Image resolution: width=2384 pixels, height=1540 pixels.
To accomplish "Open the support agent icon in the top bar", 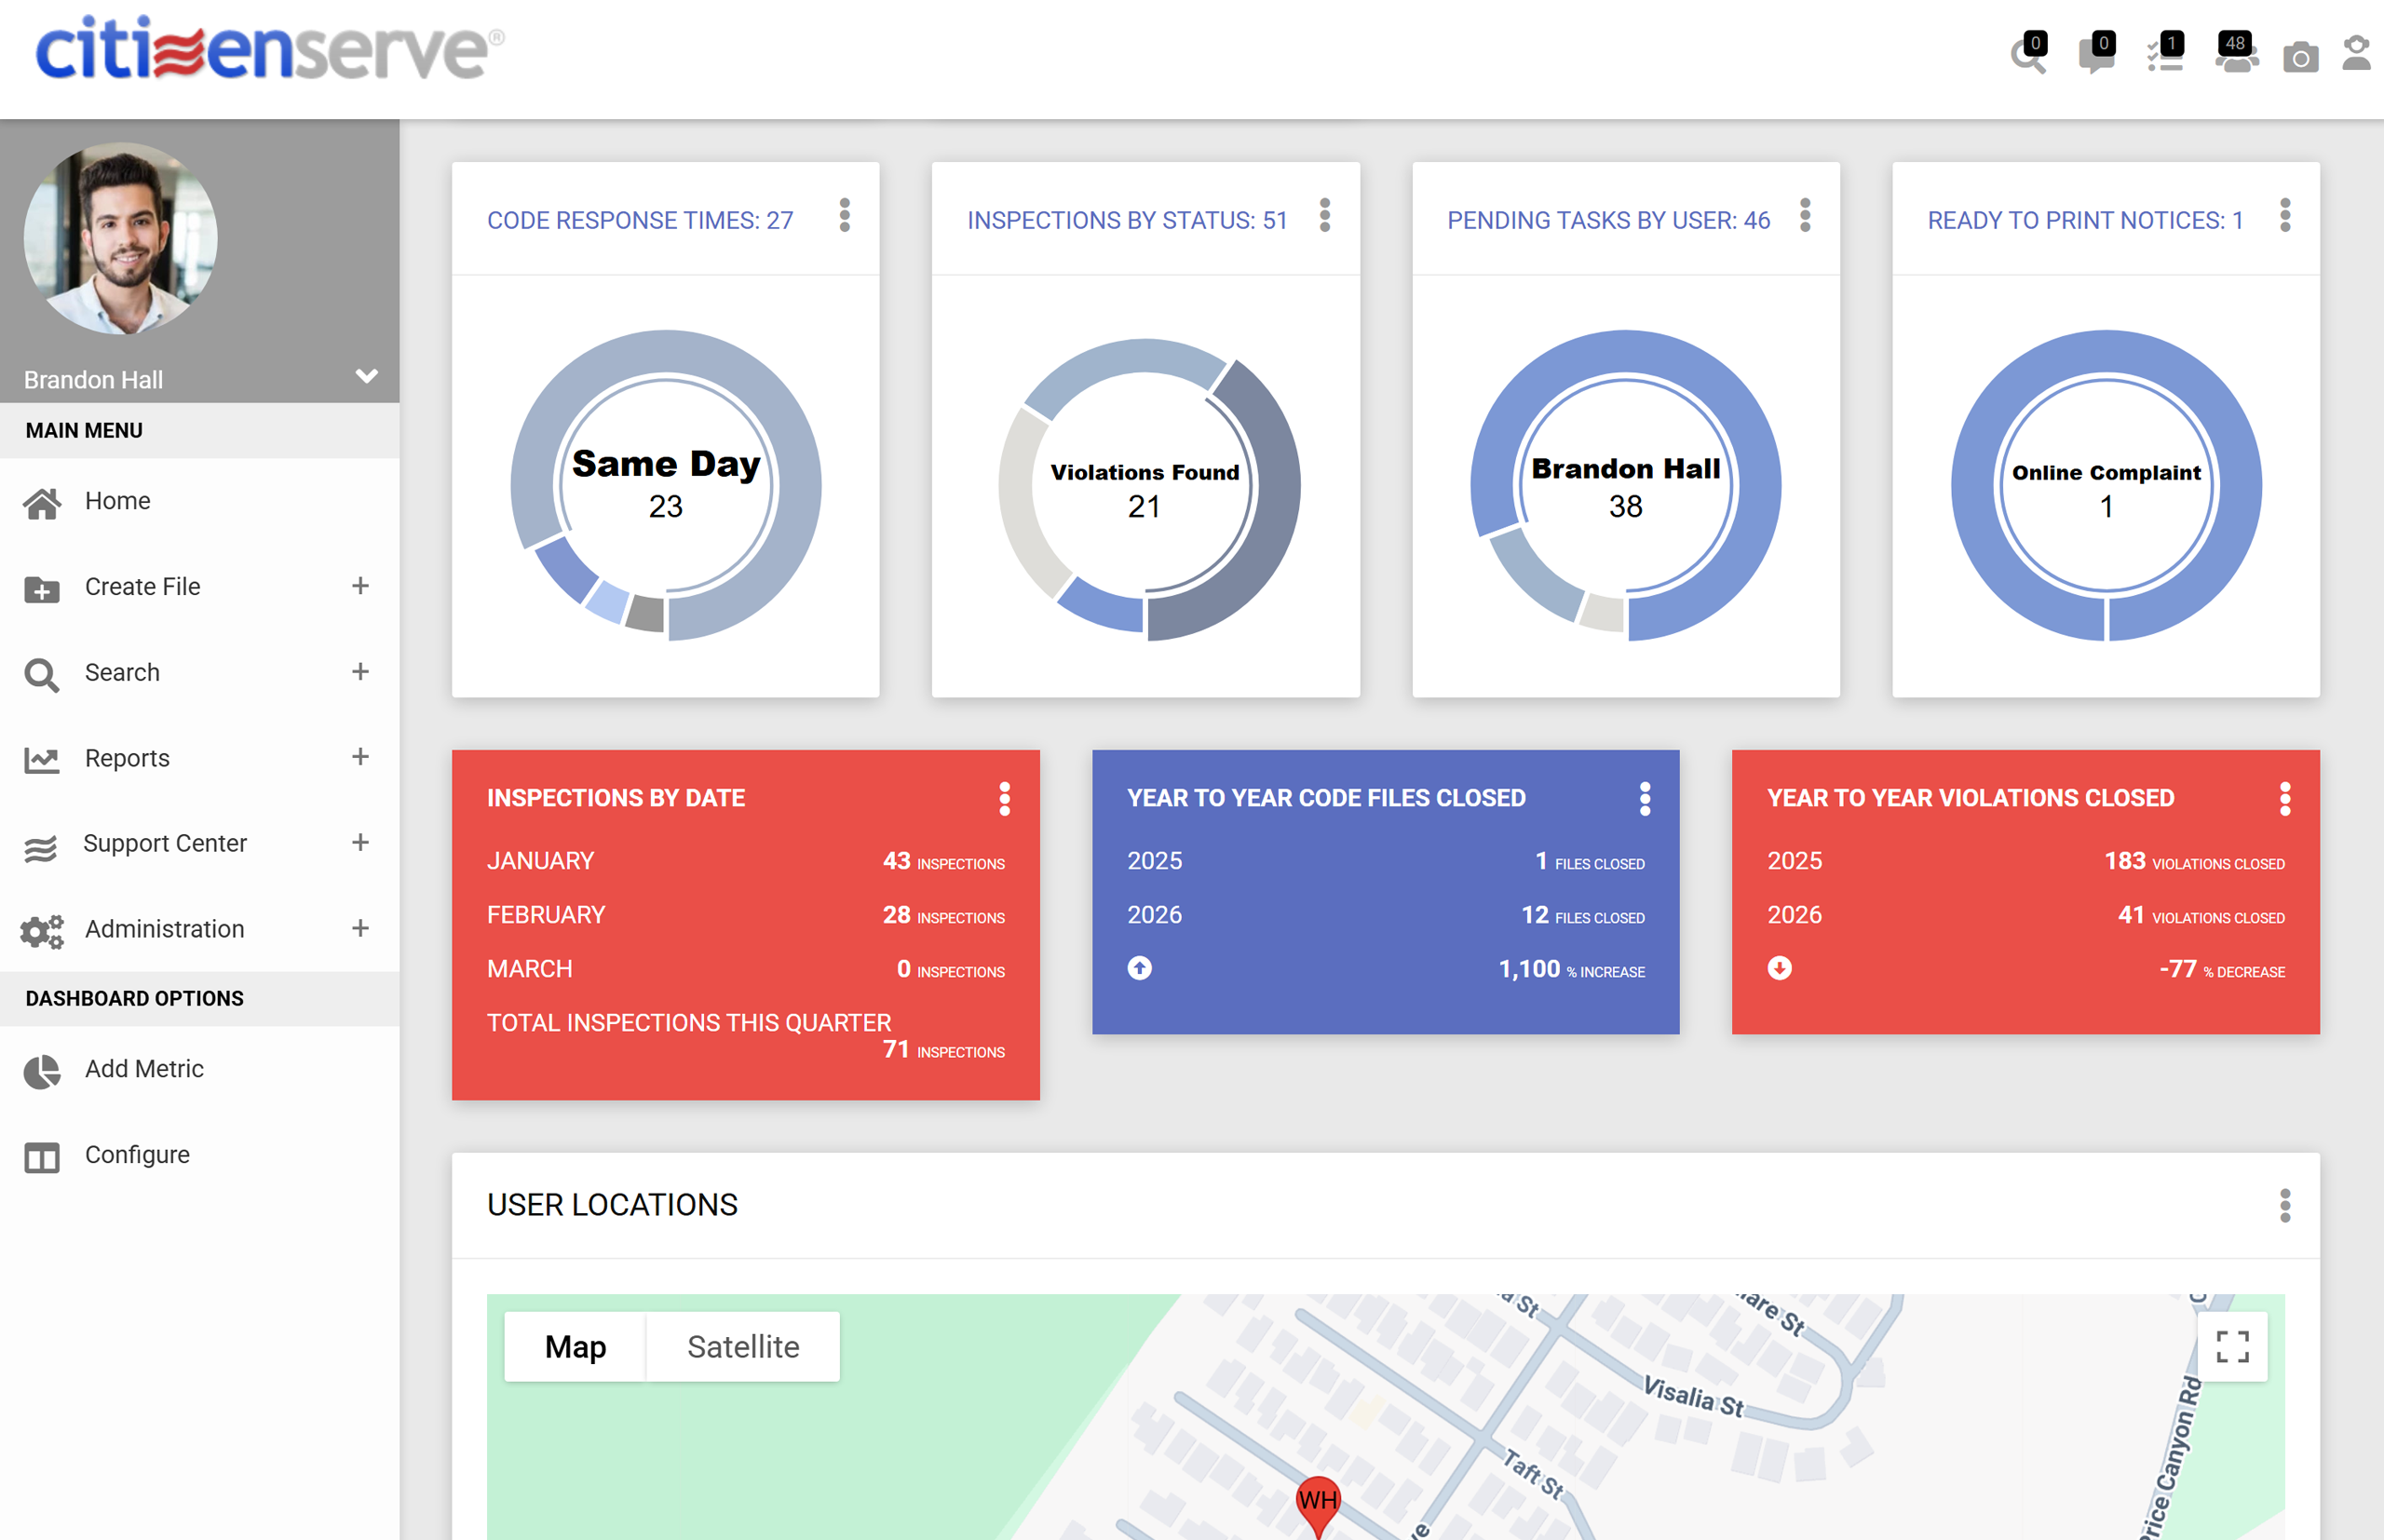I will click(x=2356, y=57).
